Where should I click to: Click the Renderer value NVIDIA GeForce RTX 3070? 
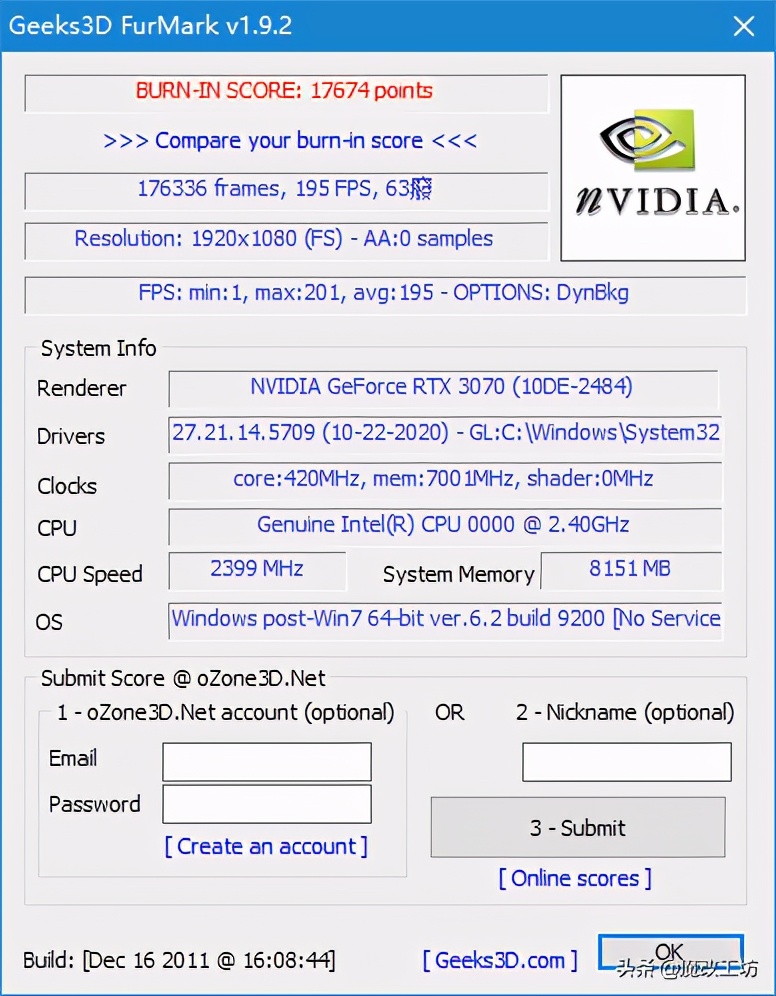(x=443, y=388)
